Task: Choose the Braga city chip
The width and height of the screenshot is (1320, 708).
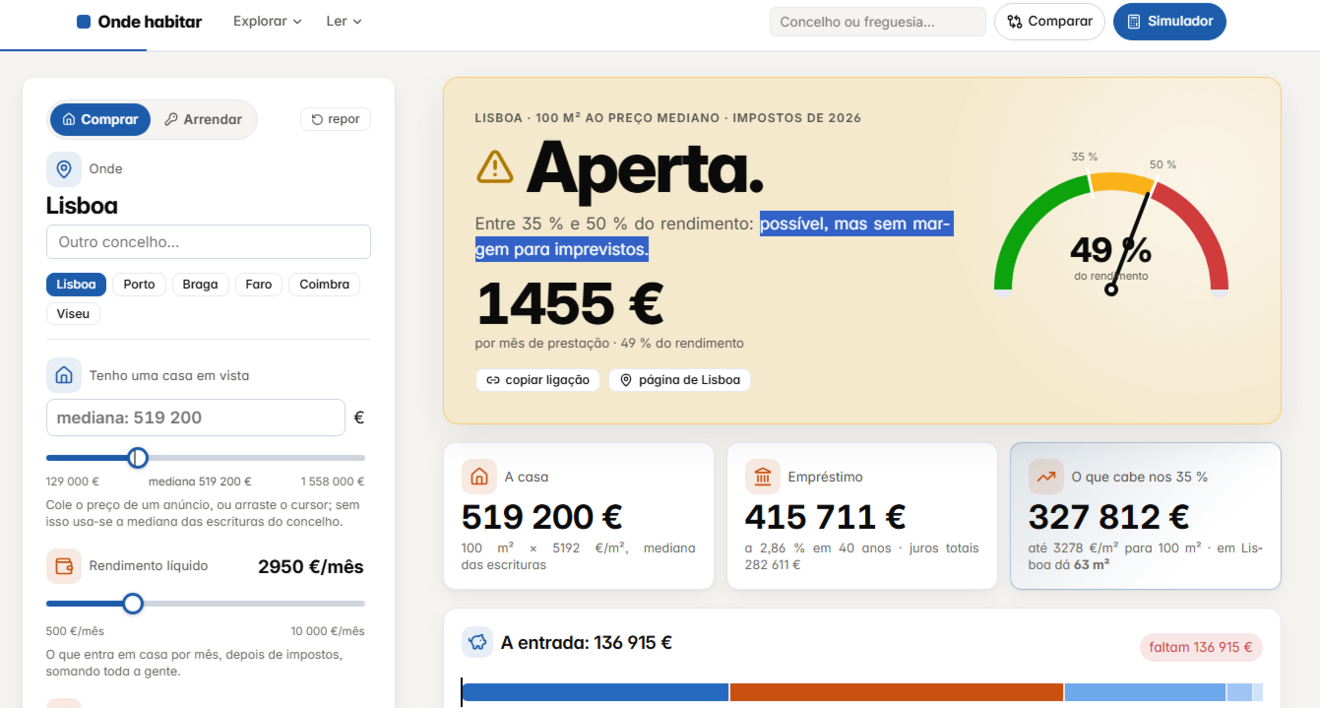Action: tap(200, 284)
